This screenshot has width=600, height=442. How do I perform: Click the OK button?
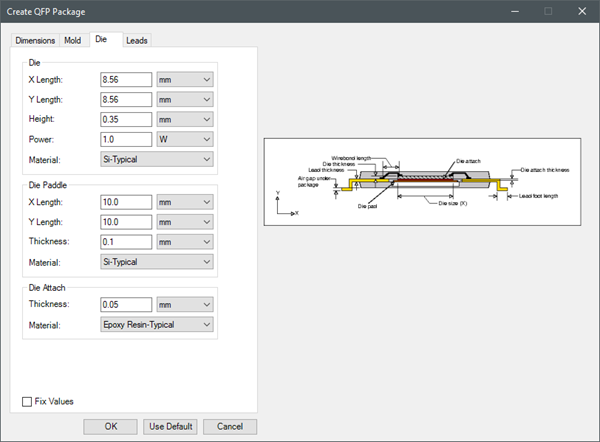[x=110, y=426]
